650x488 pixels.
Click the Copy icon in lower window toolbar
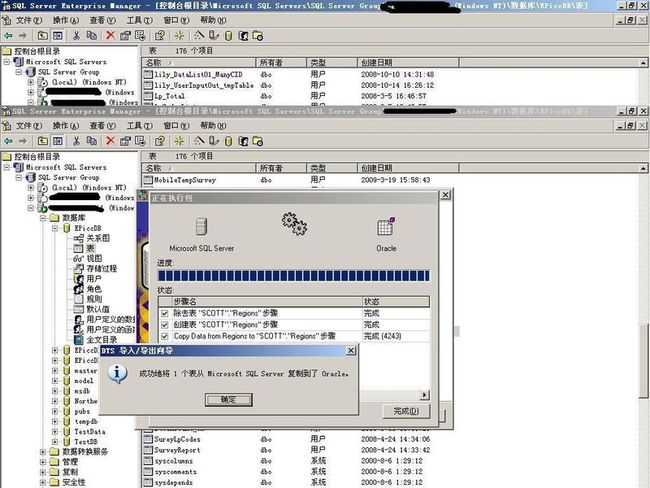coord(91,141)
